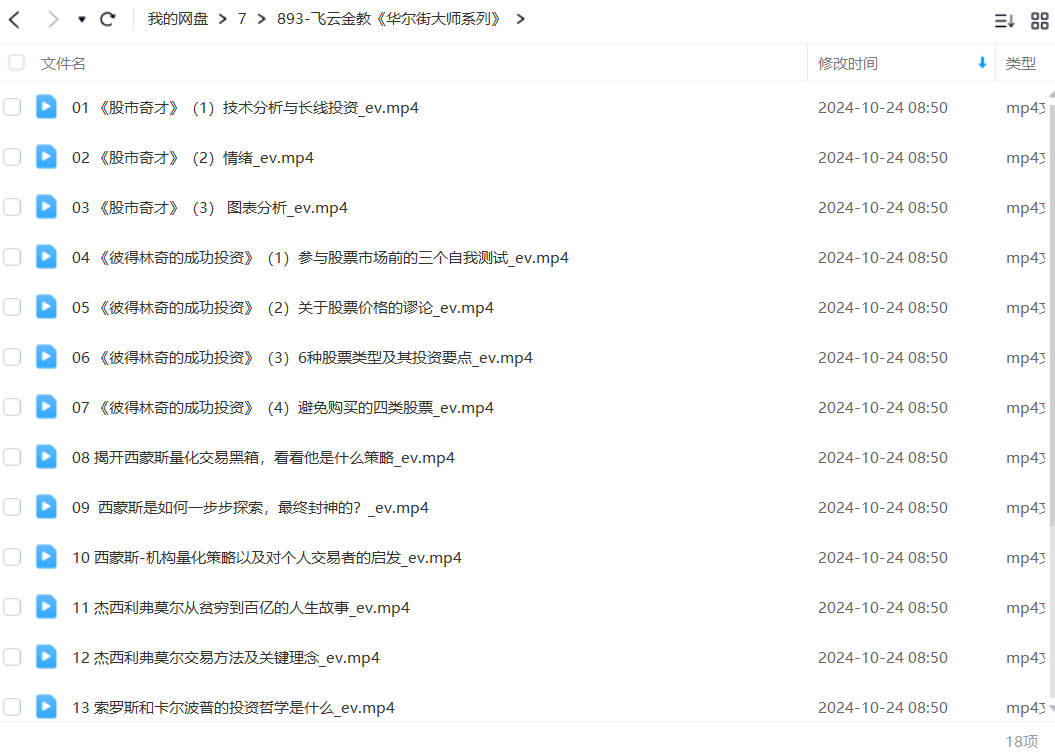This screenshot has height=752, width=1055.
Task: Check the box for file 05 关于股票价格的谬论
Action: click(x=12, y=307)
